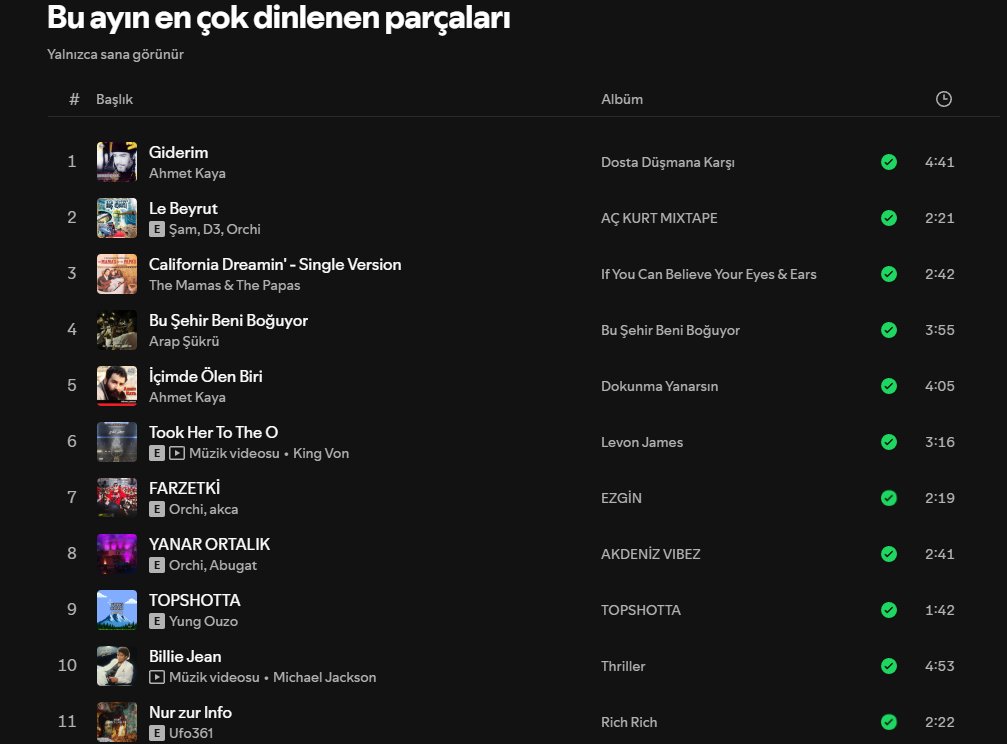This screenshot has width=1007, height=744.
Task: Click explicit E badge beside Yung Ouzo
Action: 157,621
